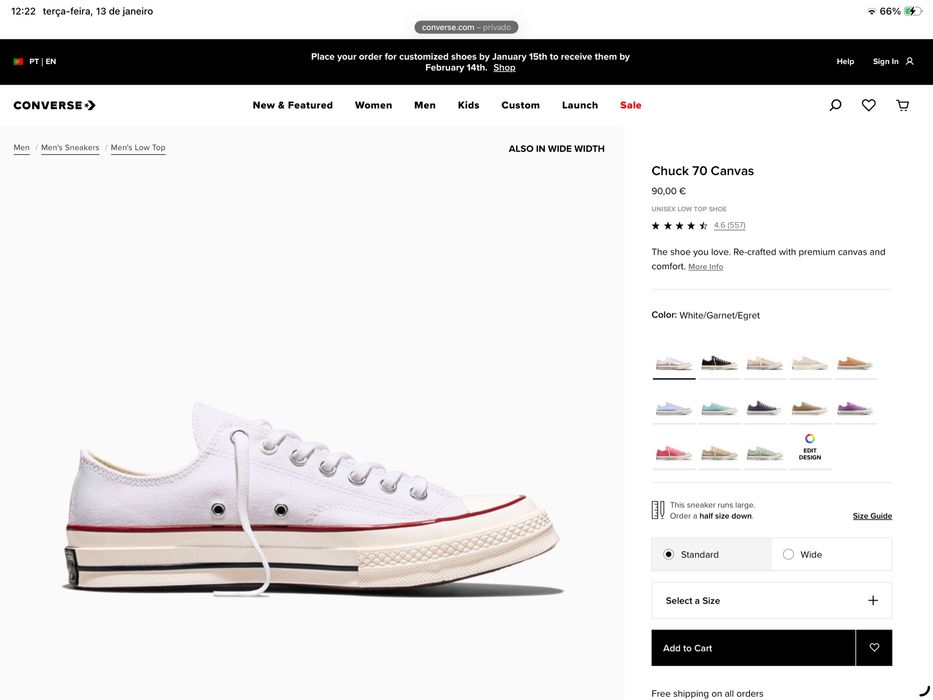Go to Men's Low Top breadcrumb
Viewport: 933px width, 700px height.
click(x=138, y=148)
